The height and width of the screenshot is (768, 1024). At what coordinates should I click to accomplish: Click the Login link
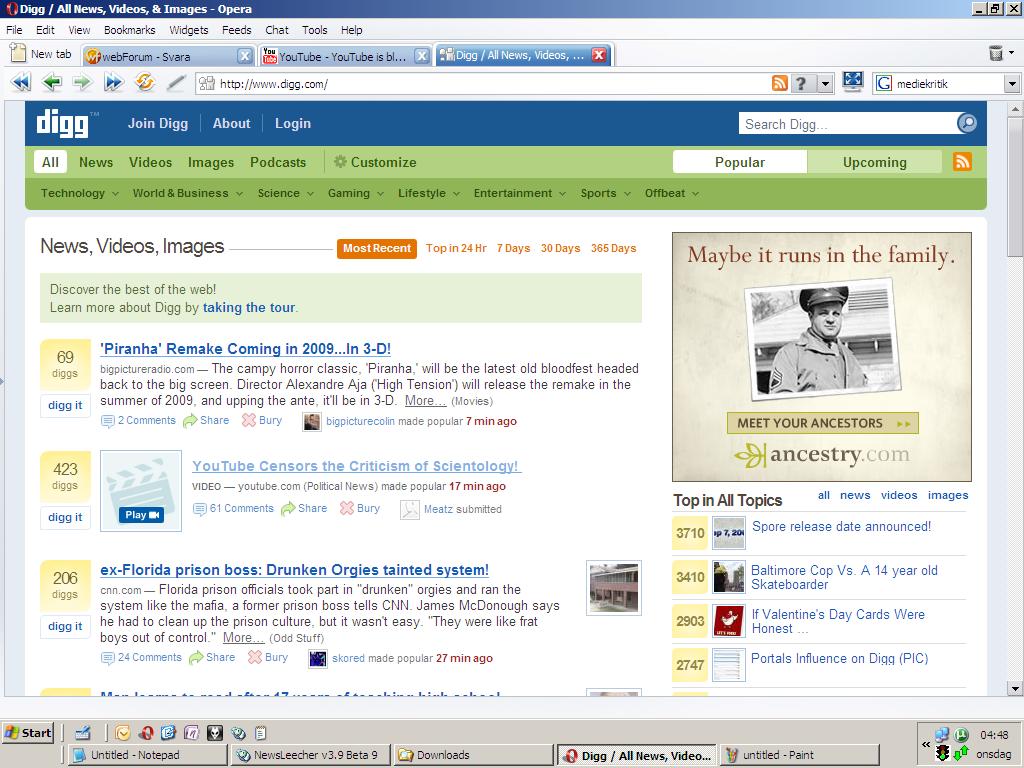tap(293, 123)
